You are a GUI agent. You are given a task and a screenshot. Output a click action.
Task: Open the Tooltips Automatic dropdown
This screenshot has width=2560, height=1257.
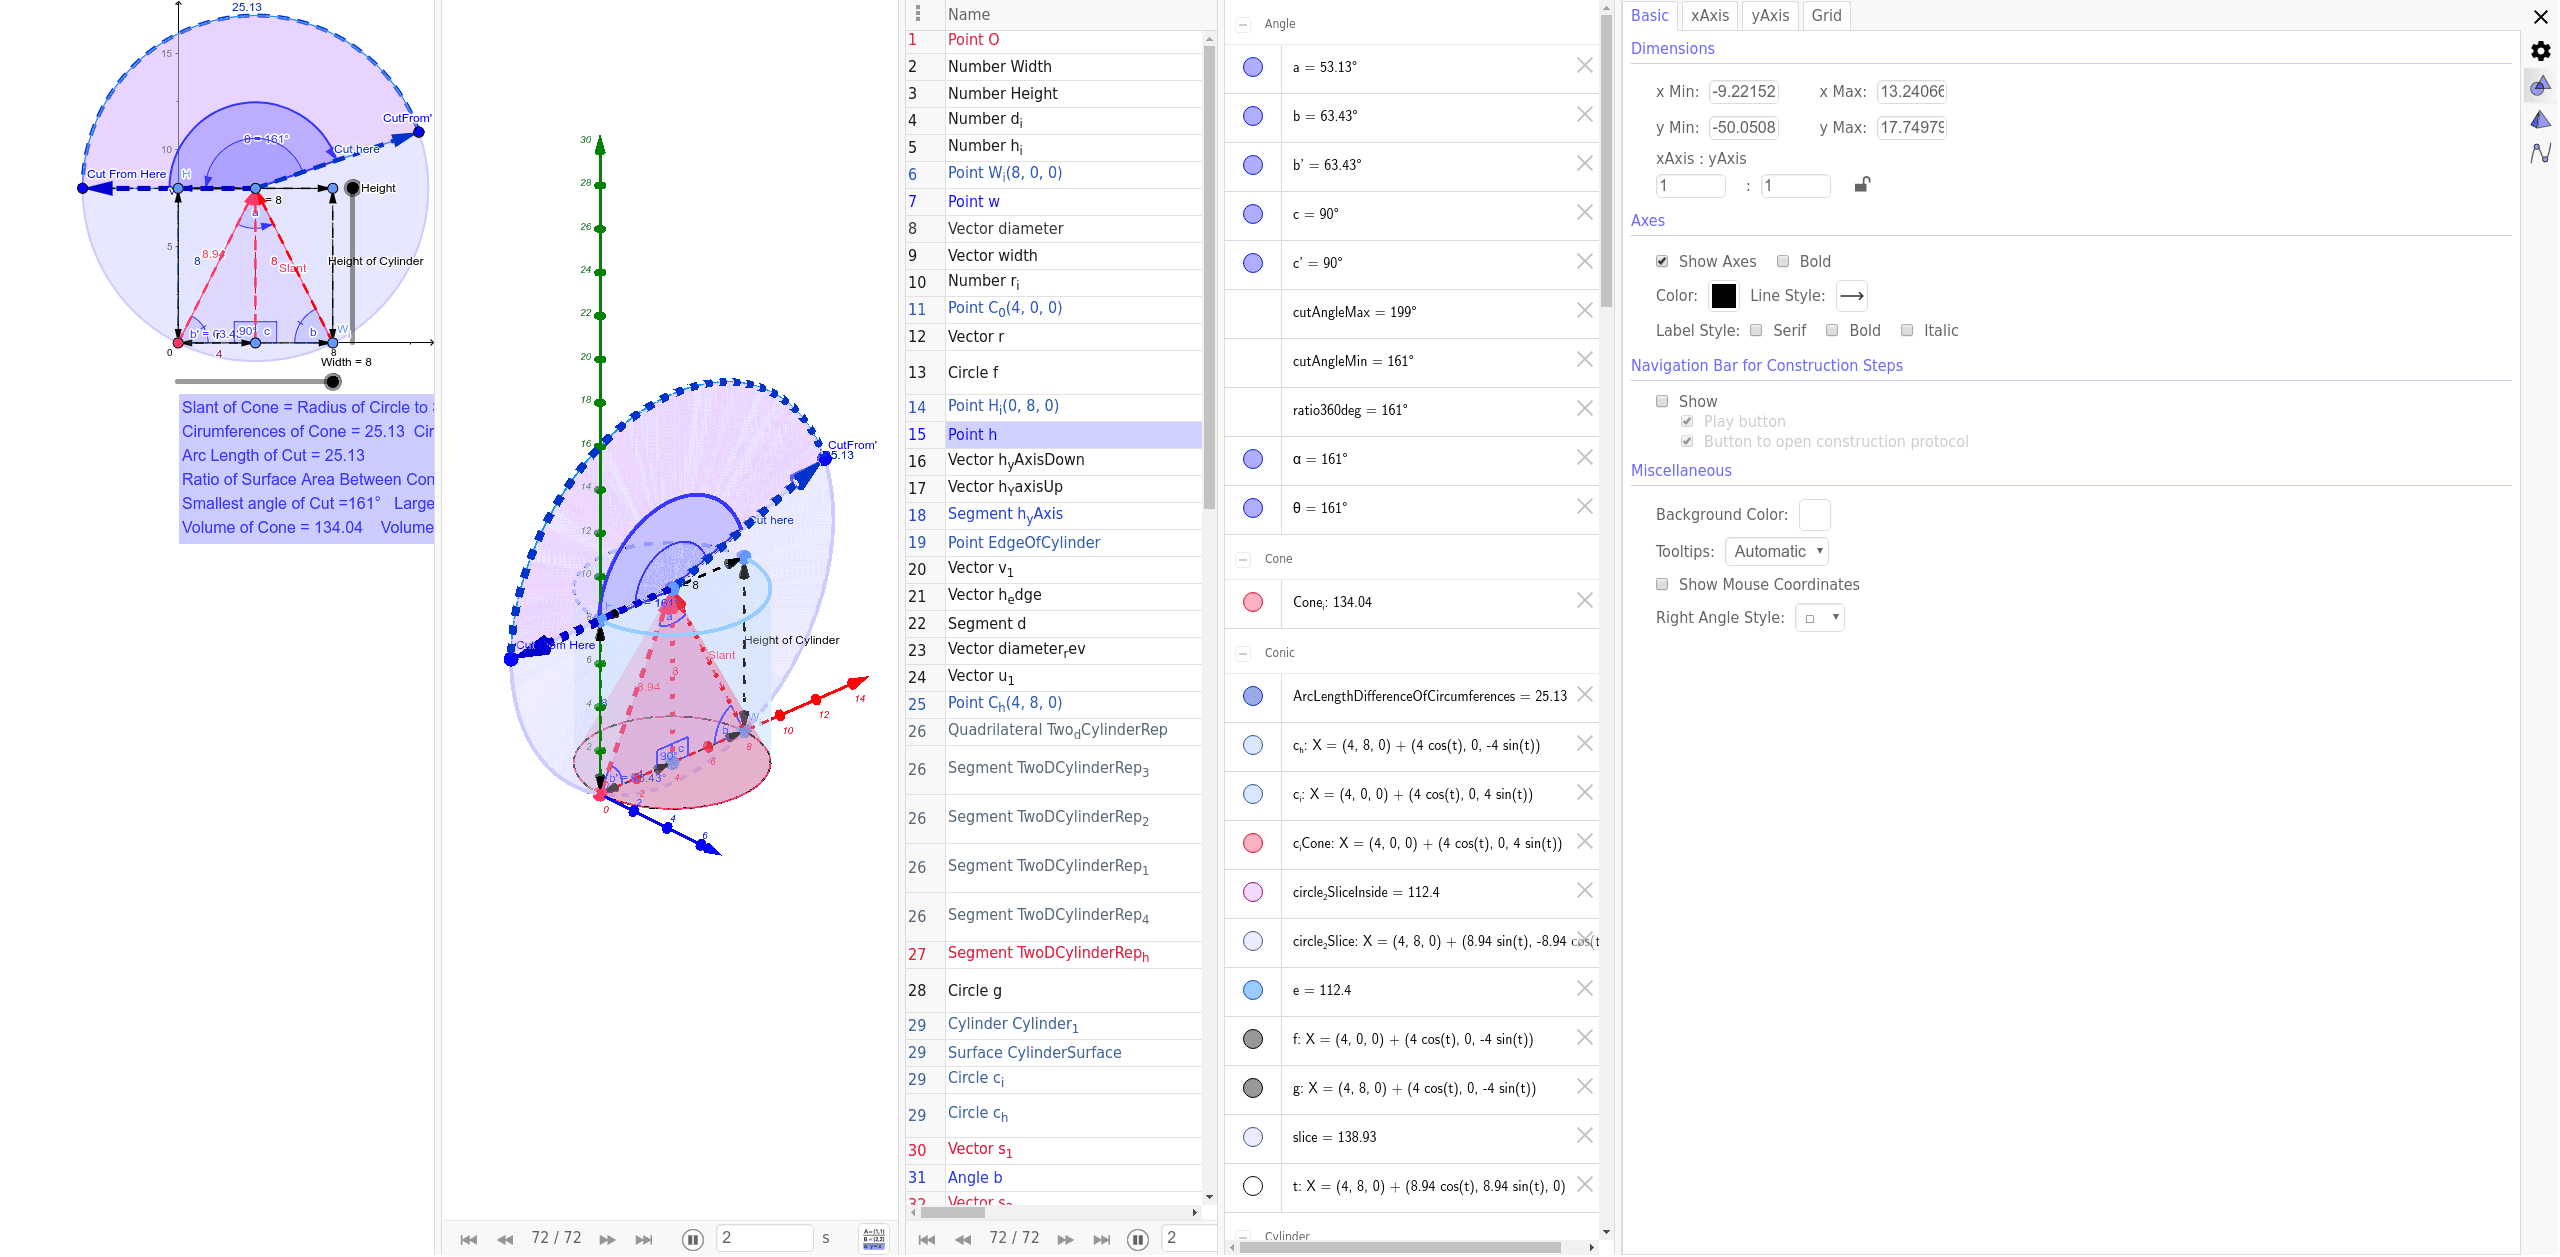[x=1777, y=551]
